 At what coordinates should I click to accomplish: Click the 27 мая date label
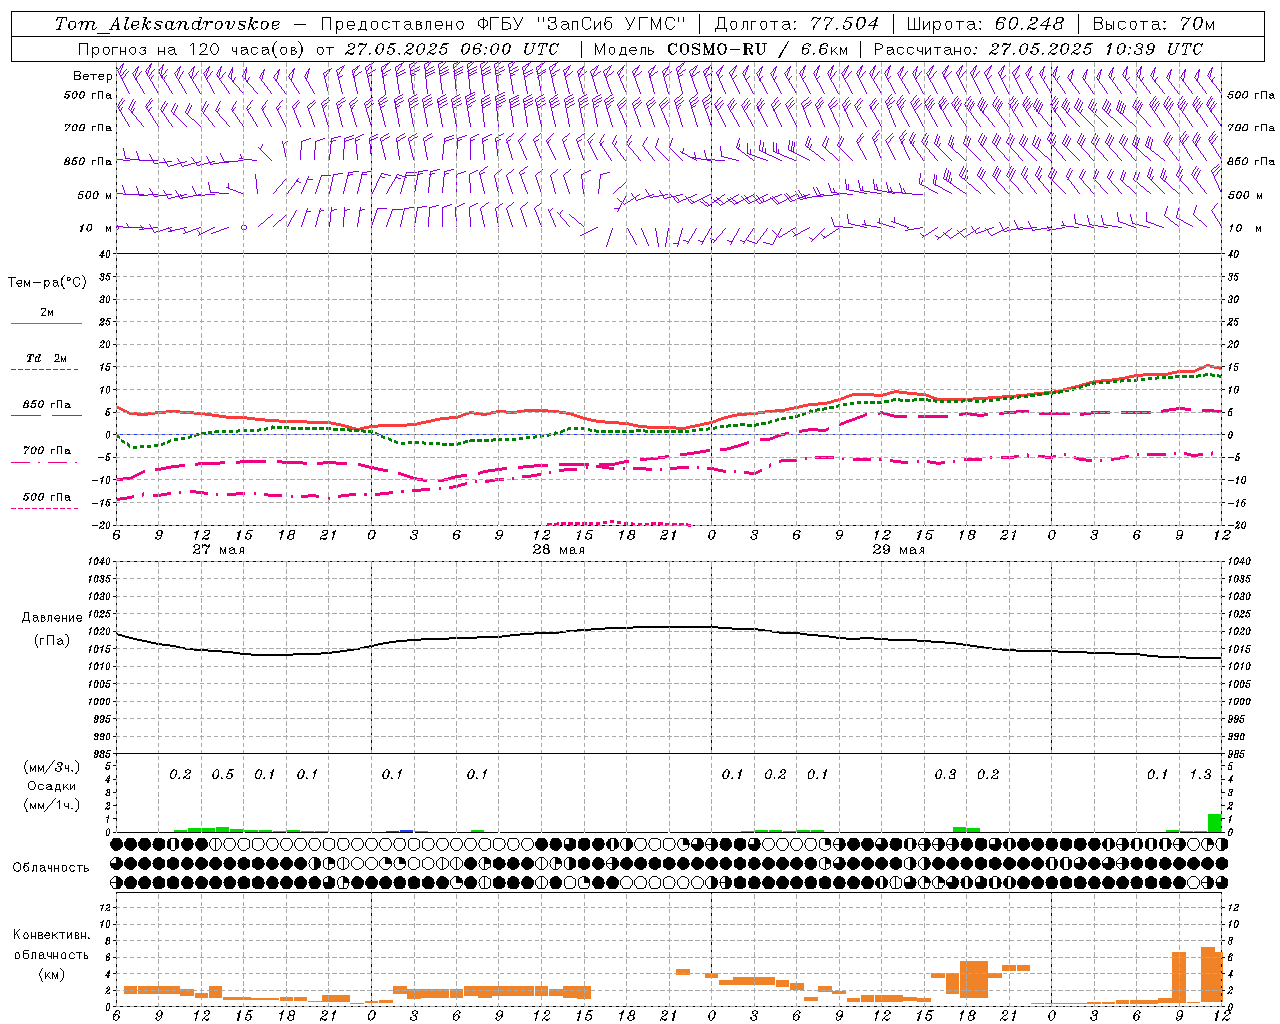point(219,550)
